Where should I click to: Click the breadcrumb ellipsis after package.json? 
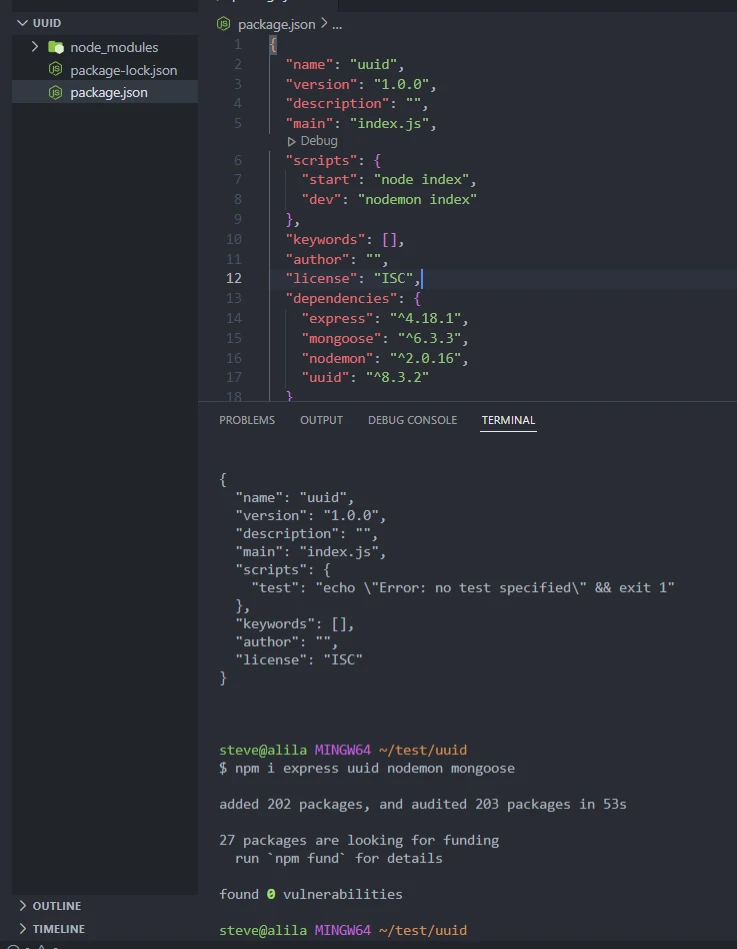click(337, 24)
